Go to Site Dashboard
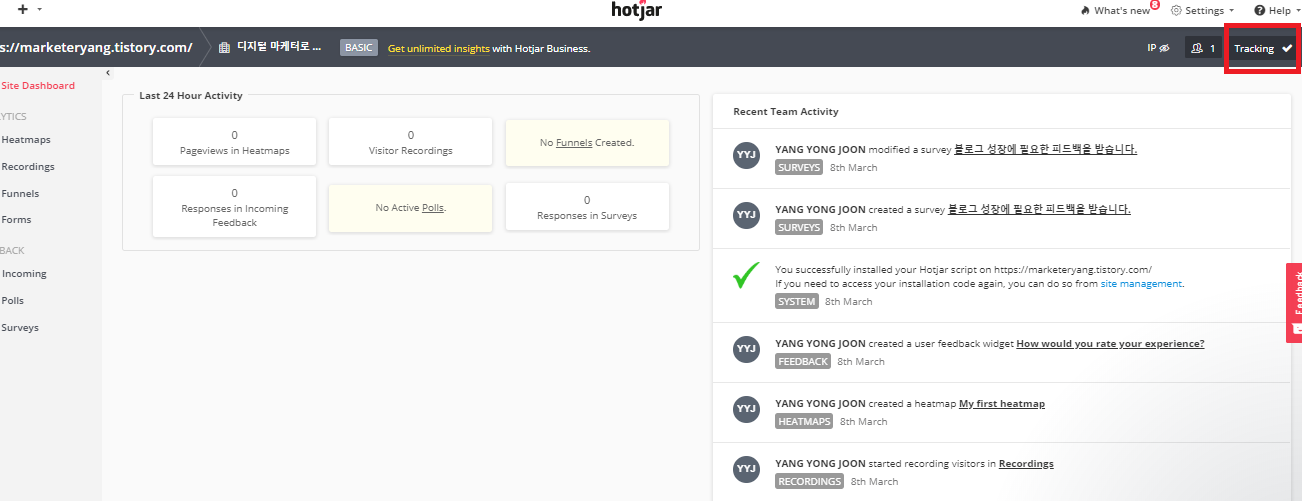This screenshot has height=501, width=1302. click(x=38, y=86)
